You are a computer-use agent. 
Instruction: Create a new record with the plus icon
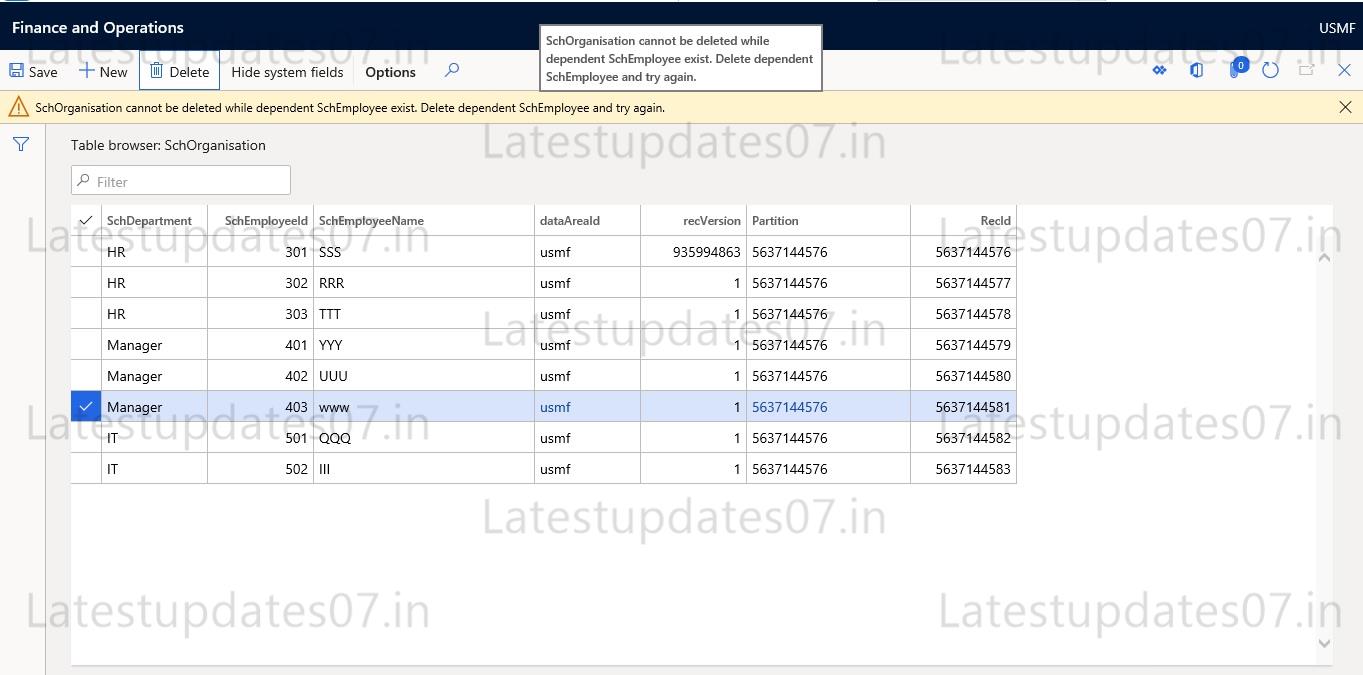pyautogui.click(x=103, y=71)
